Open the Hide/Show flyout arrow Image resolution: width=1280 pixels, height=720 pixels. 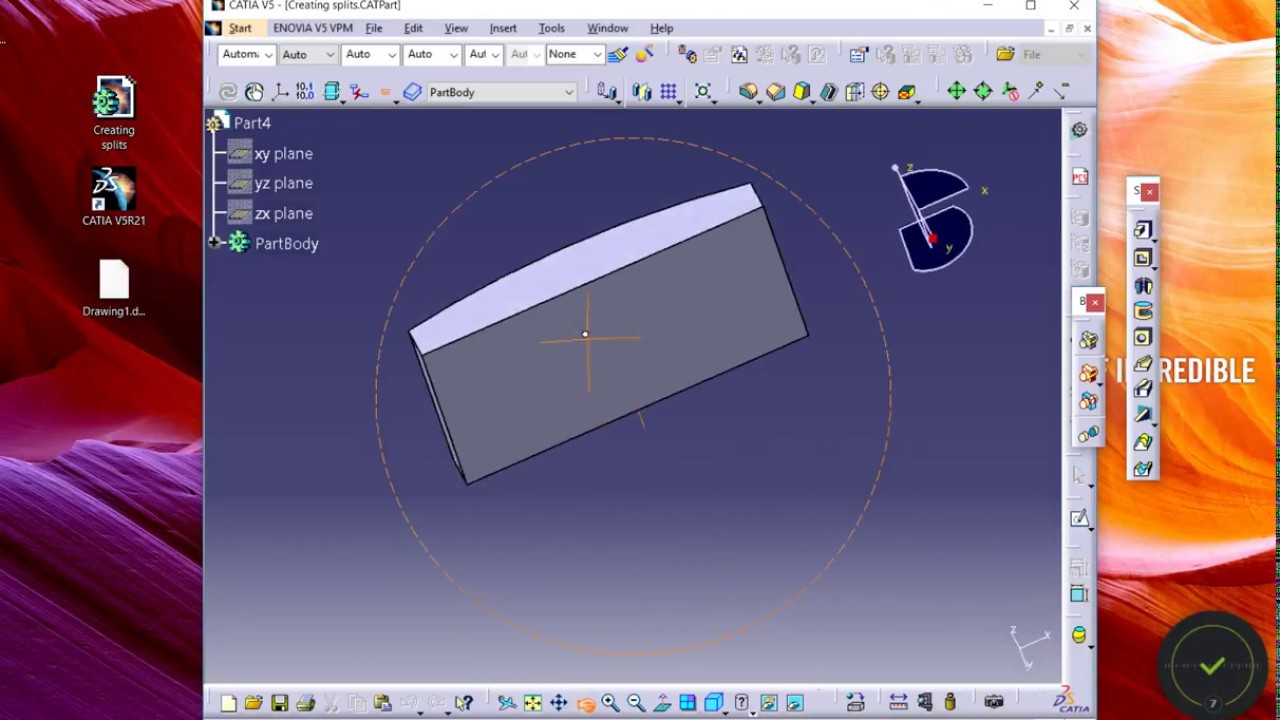752,712
